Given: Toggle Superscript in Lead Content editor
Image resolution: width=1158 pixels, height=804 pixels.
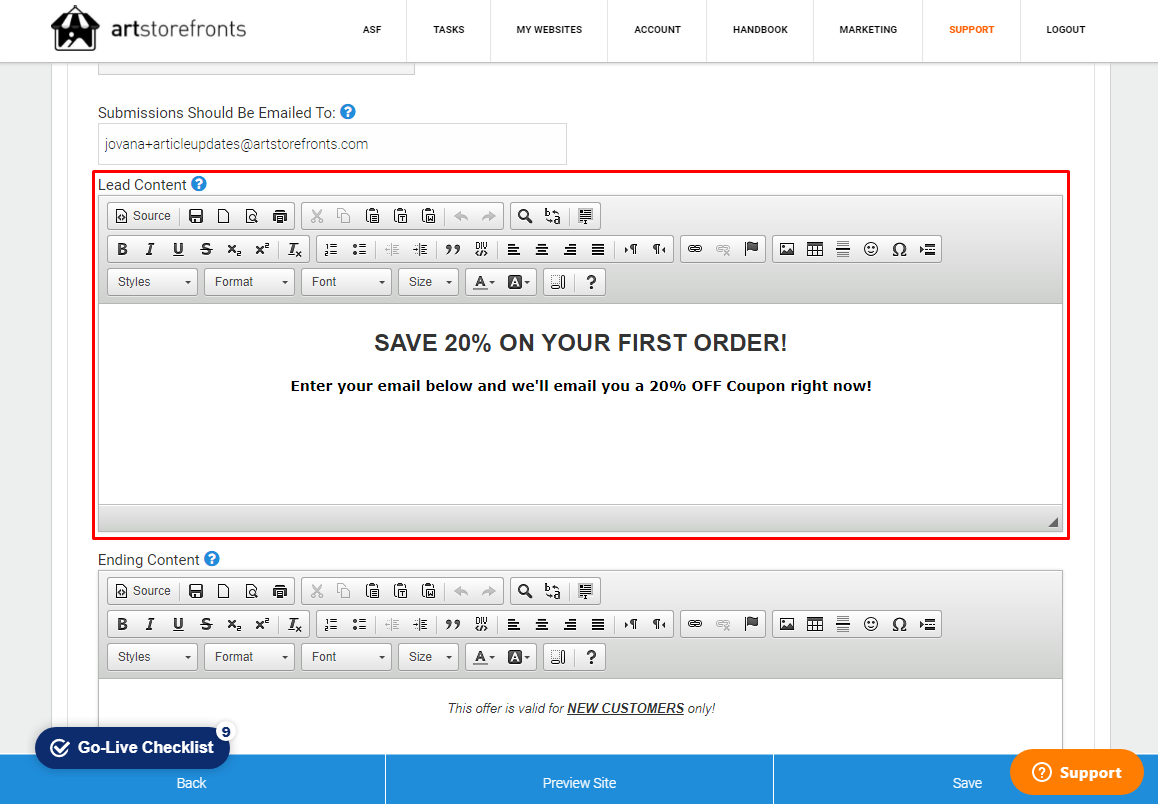Looking at the screenshot, I should click(x=262, y=249).
